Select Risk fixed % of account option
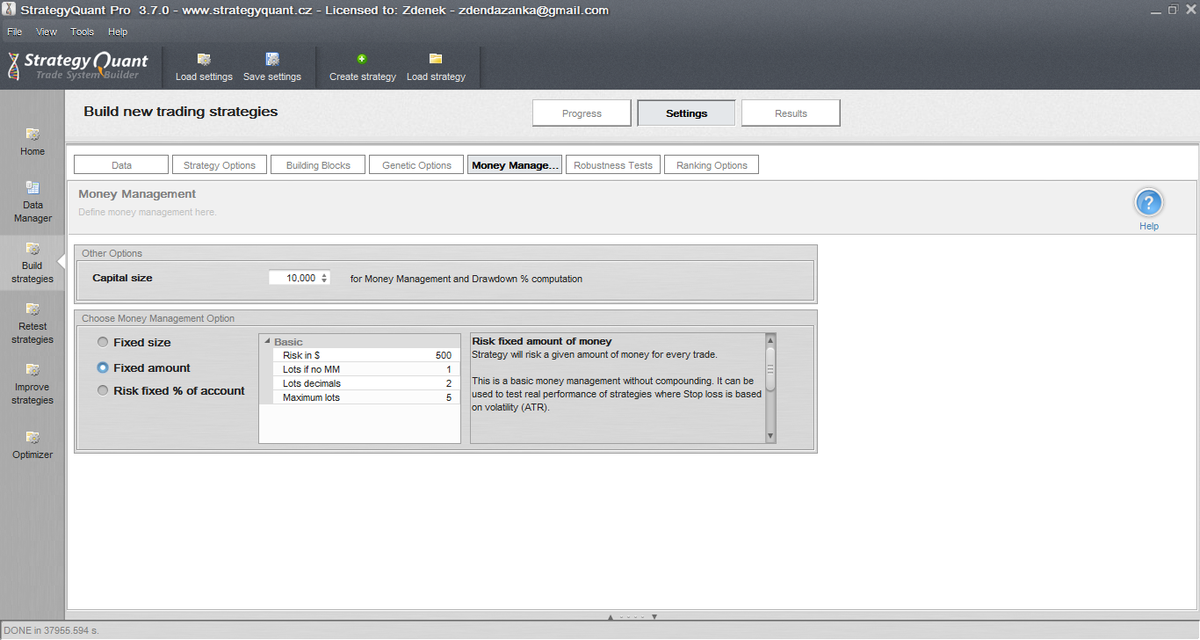This screenshot has width=1200, height=640. click(x=103, y=391)
